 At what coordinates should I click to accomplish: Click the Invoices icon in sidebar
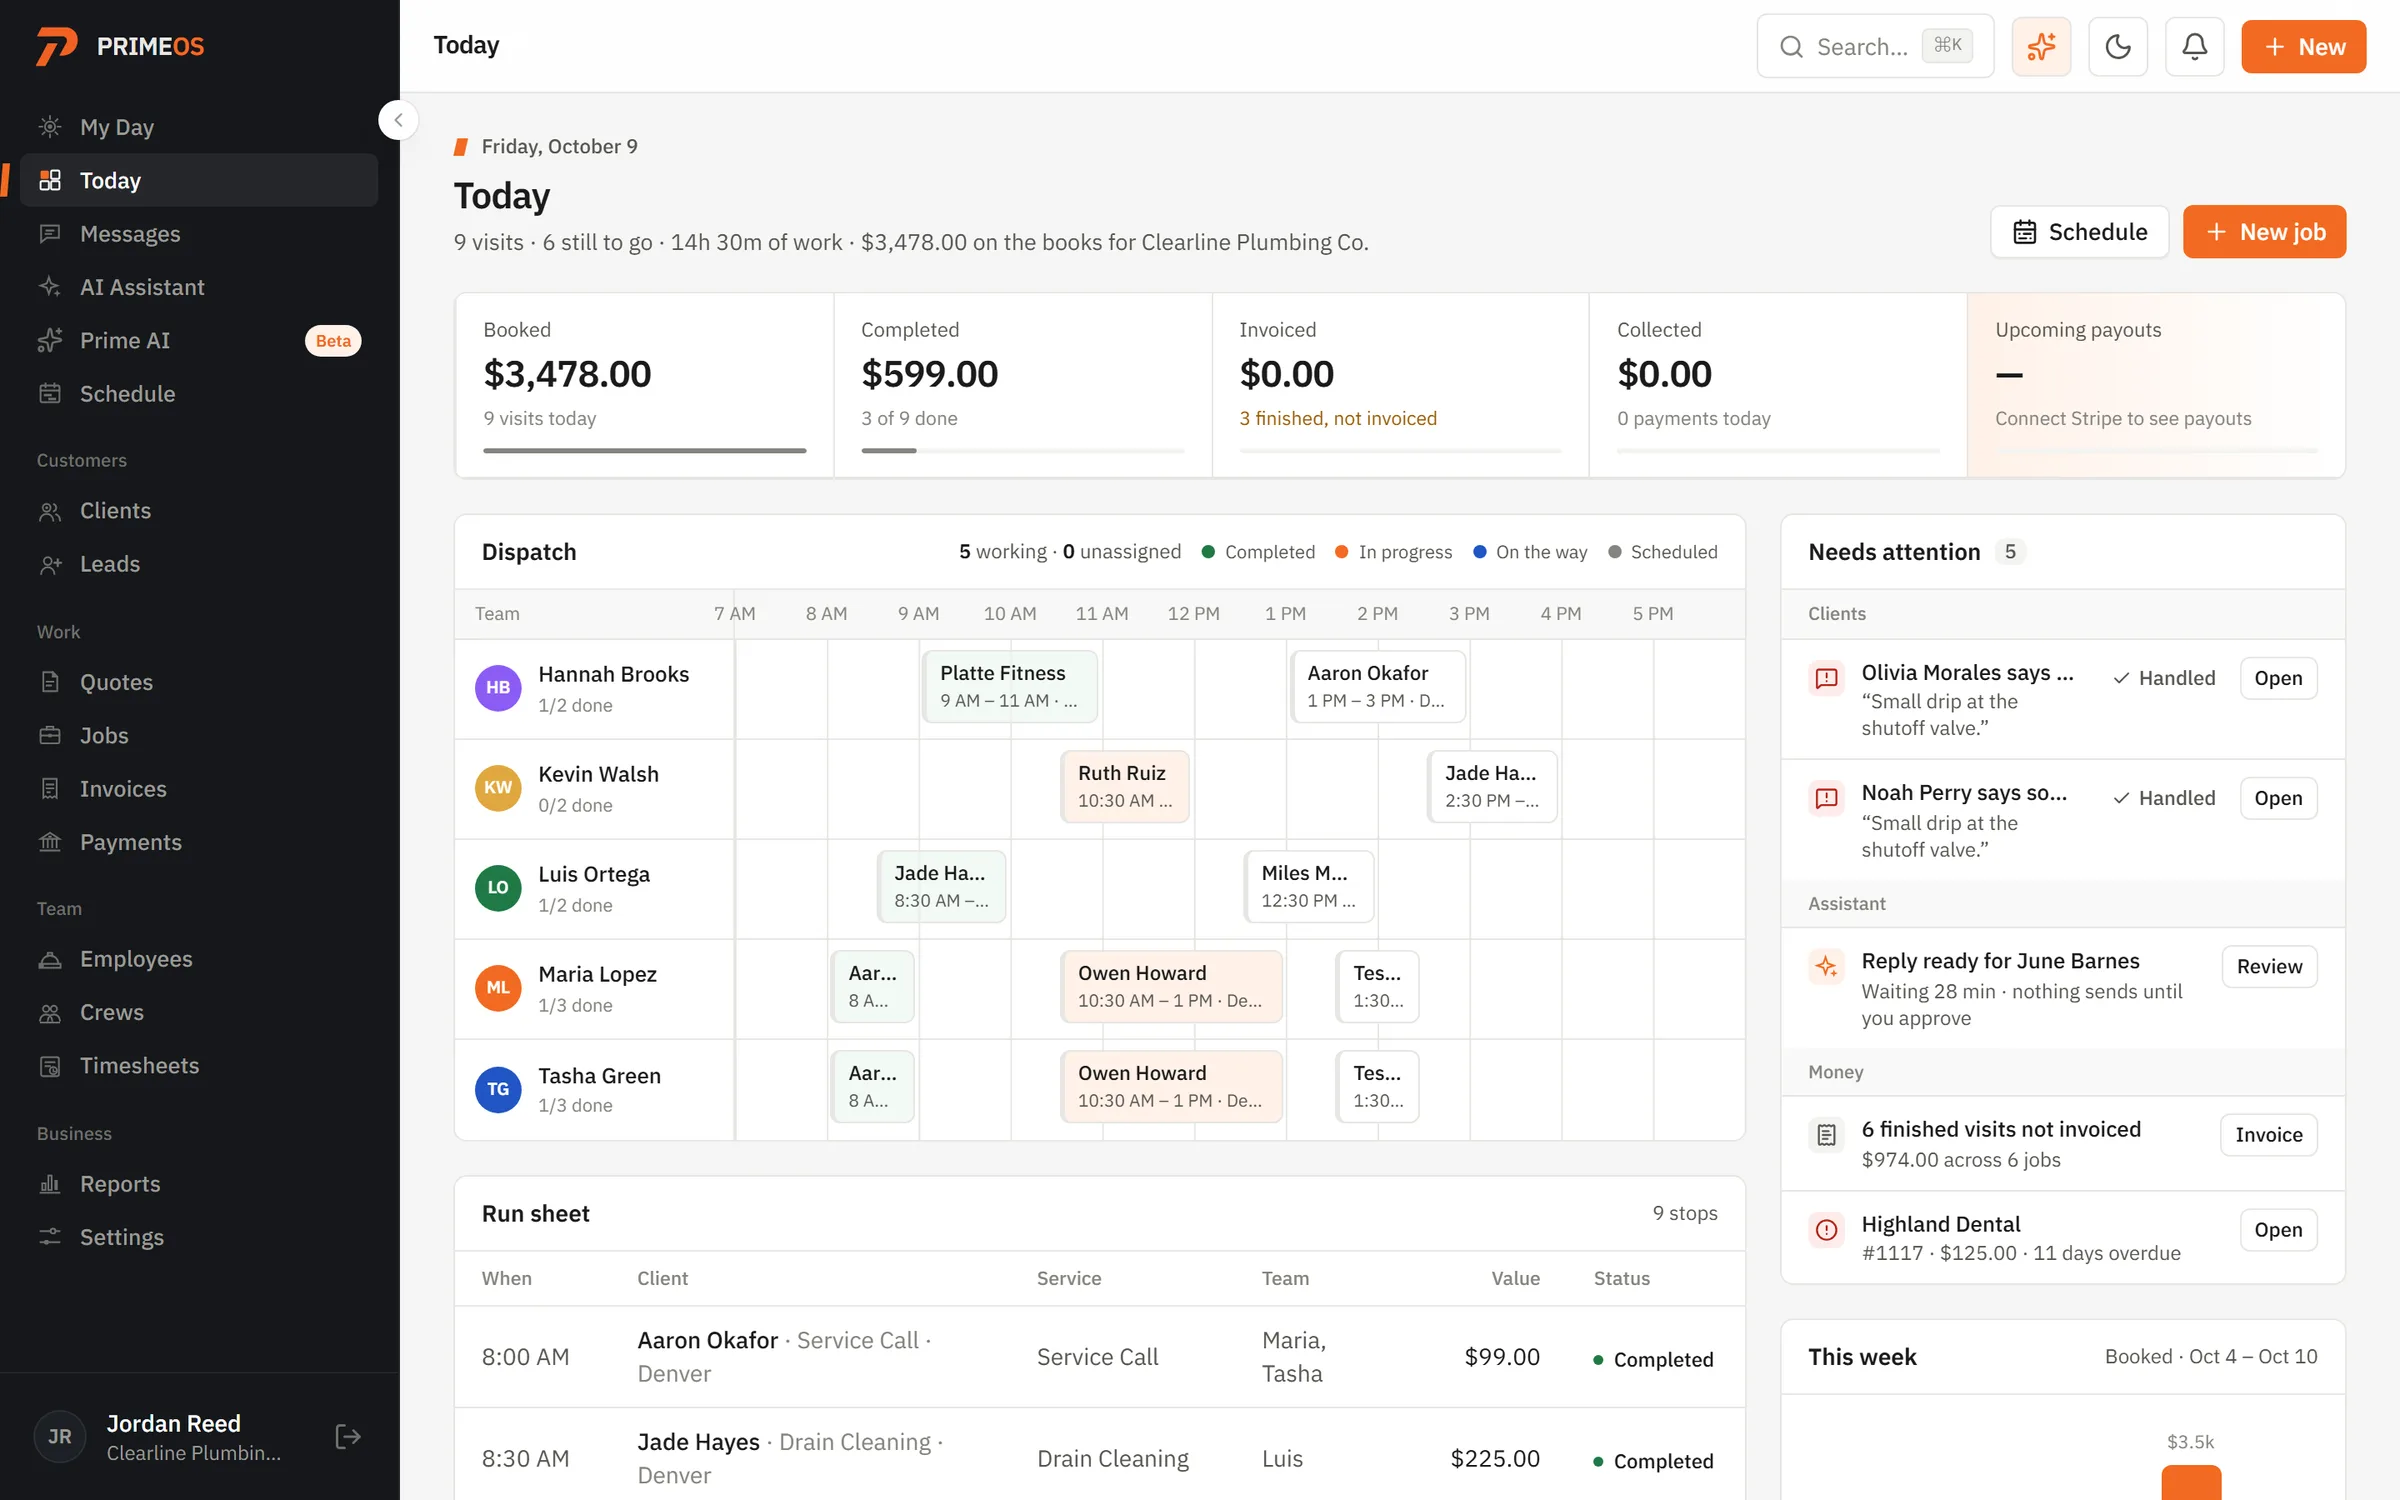click(50, 789)
